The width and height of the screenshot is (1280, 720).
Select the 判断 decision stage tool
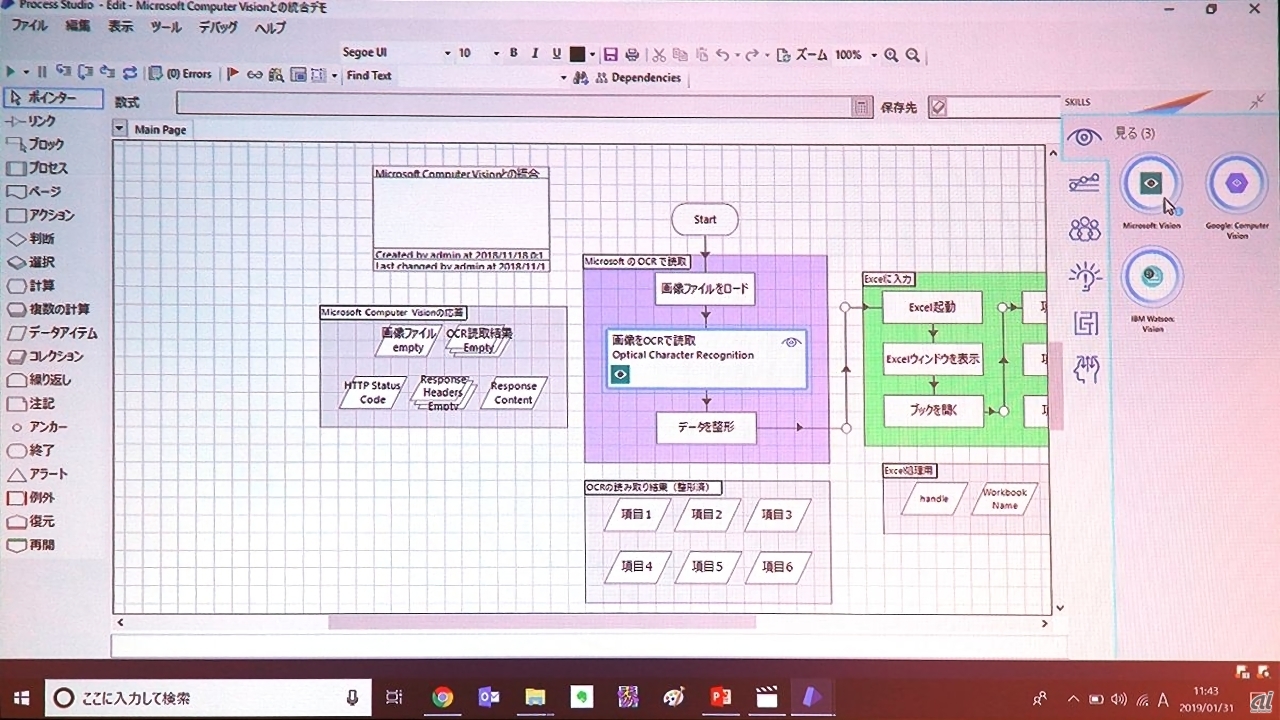pyautogui.click(x=31, y=239)
